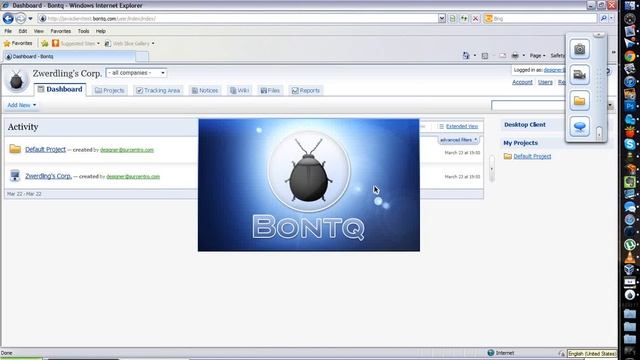Switch to the Tracking Area tab
This screenshot has height=360, width=640.
pos(158,91)
